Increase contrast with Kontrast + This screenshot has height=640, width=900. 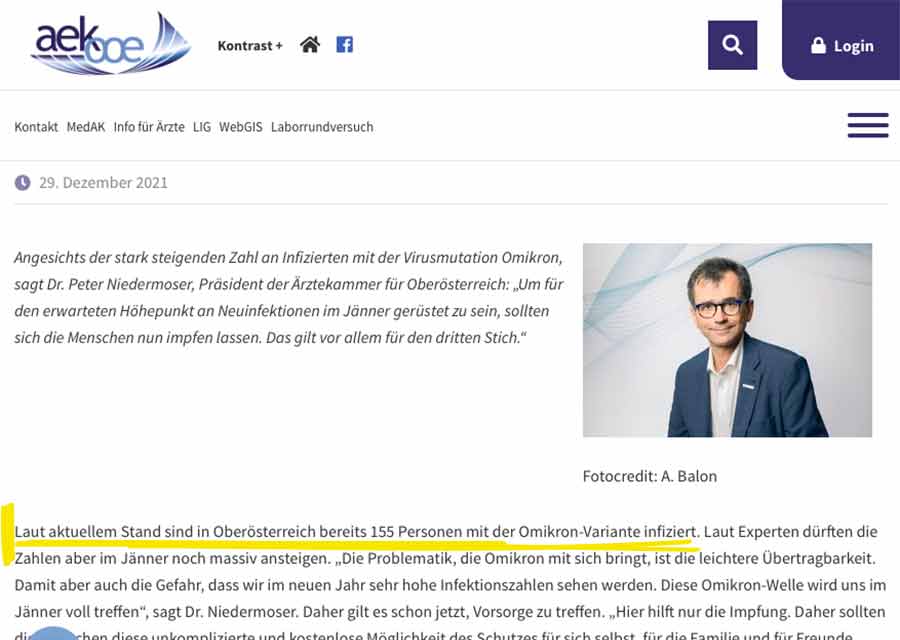tap(250, 45)
